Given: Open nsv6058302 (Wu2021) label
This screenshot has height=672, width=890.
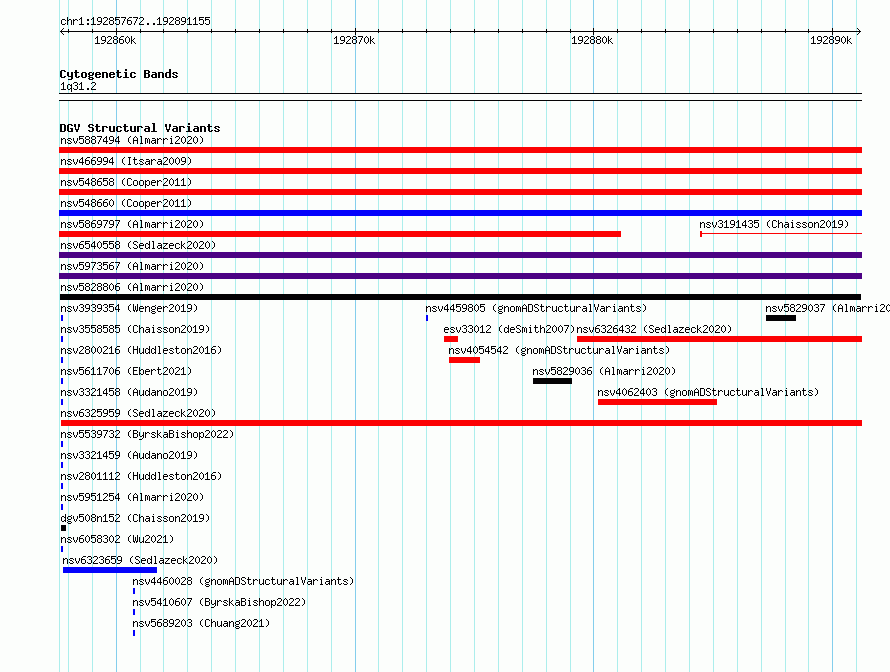Looking at the screenshot, I should coord(117,539).
